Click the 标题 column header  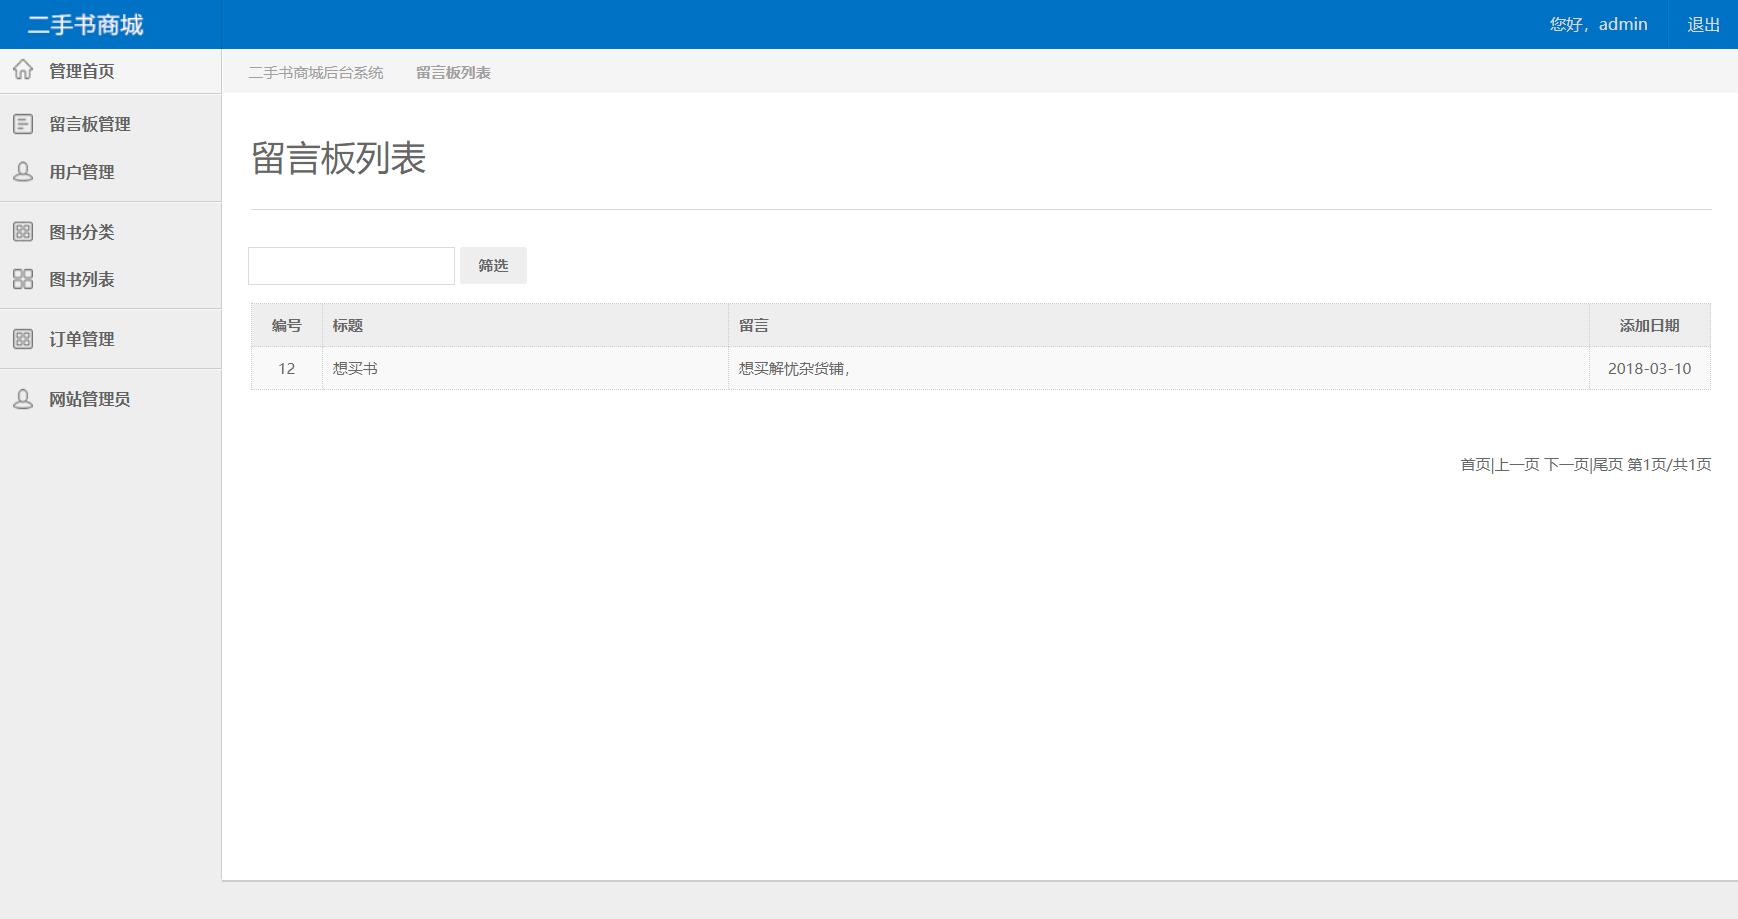(525, 325)
